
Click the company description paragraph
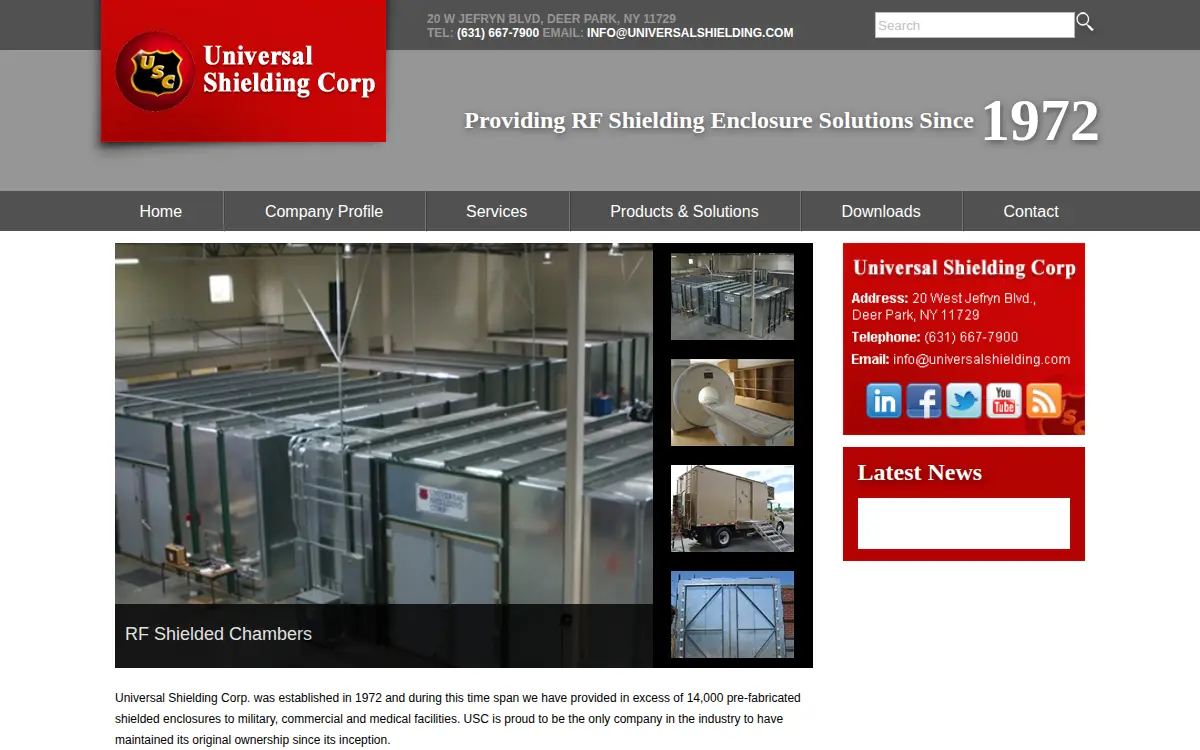[458, 719]
